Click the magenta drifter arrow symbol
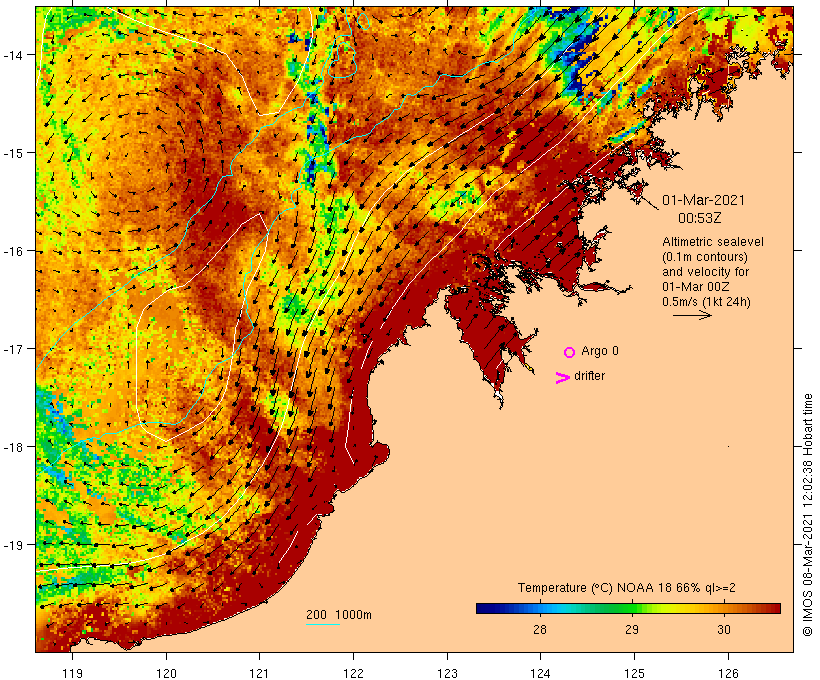 pos(562,378)
